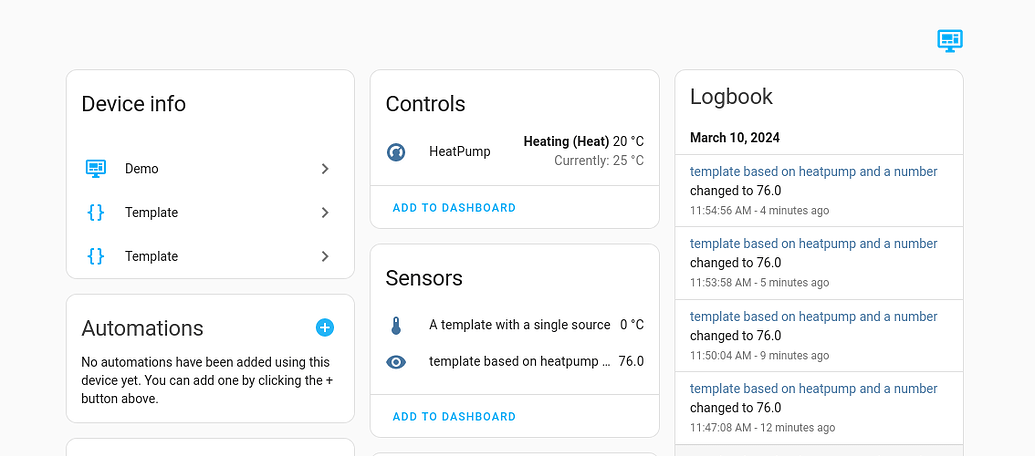Viewport: 1035px width, 456px height.
Task: Open A template with a single source sensor
Action: click(x=519, y=325)
